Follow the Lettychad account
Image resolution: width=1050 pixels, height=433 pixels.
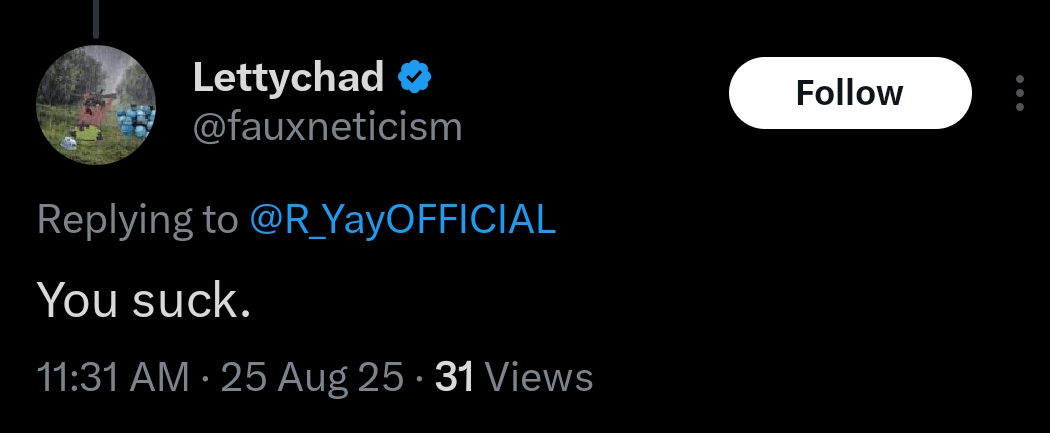[x=850, y=93]
